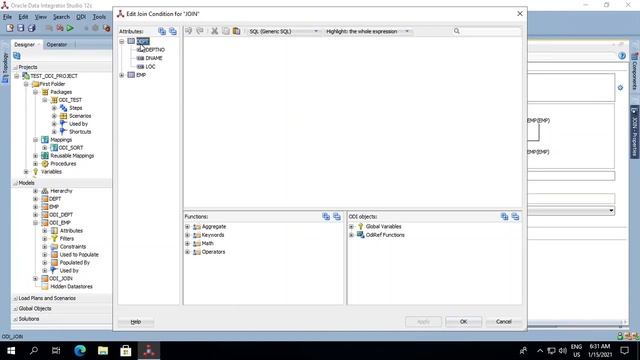Collapse all in ODI objects panel
The height and width of the screenshot is (360, 640).
tap(516, 217)
